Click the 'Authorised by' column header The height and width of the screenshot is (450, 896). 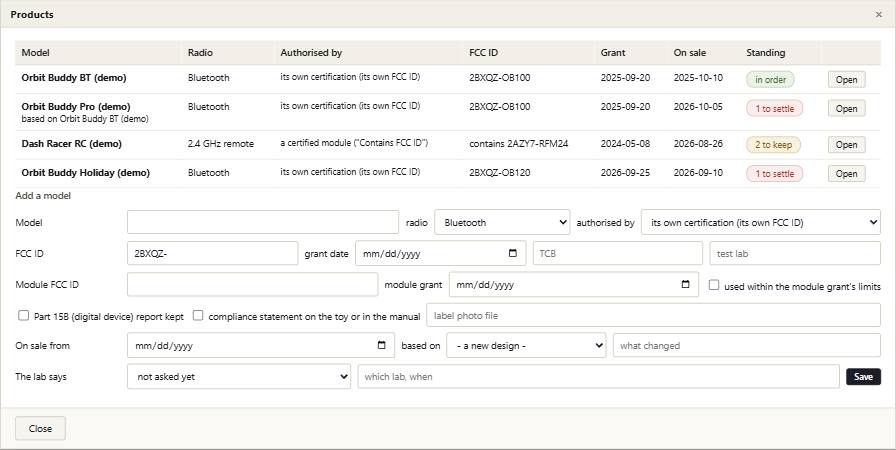311,53
